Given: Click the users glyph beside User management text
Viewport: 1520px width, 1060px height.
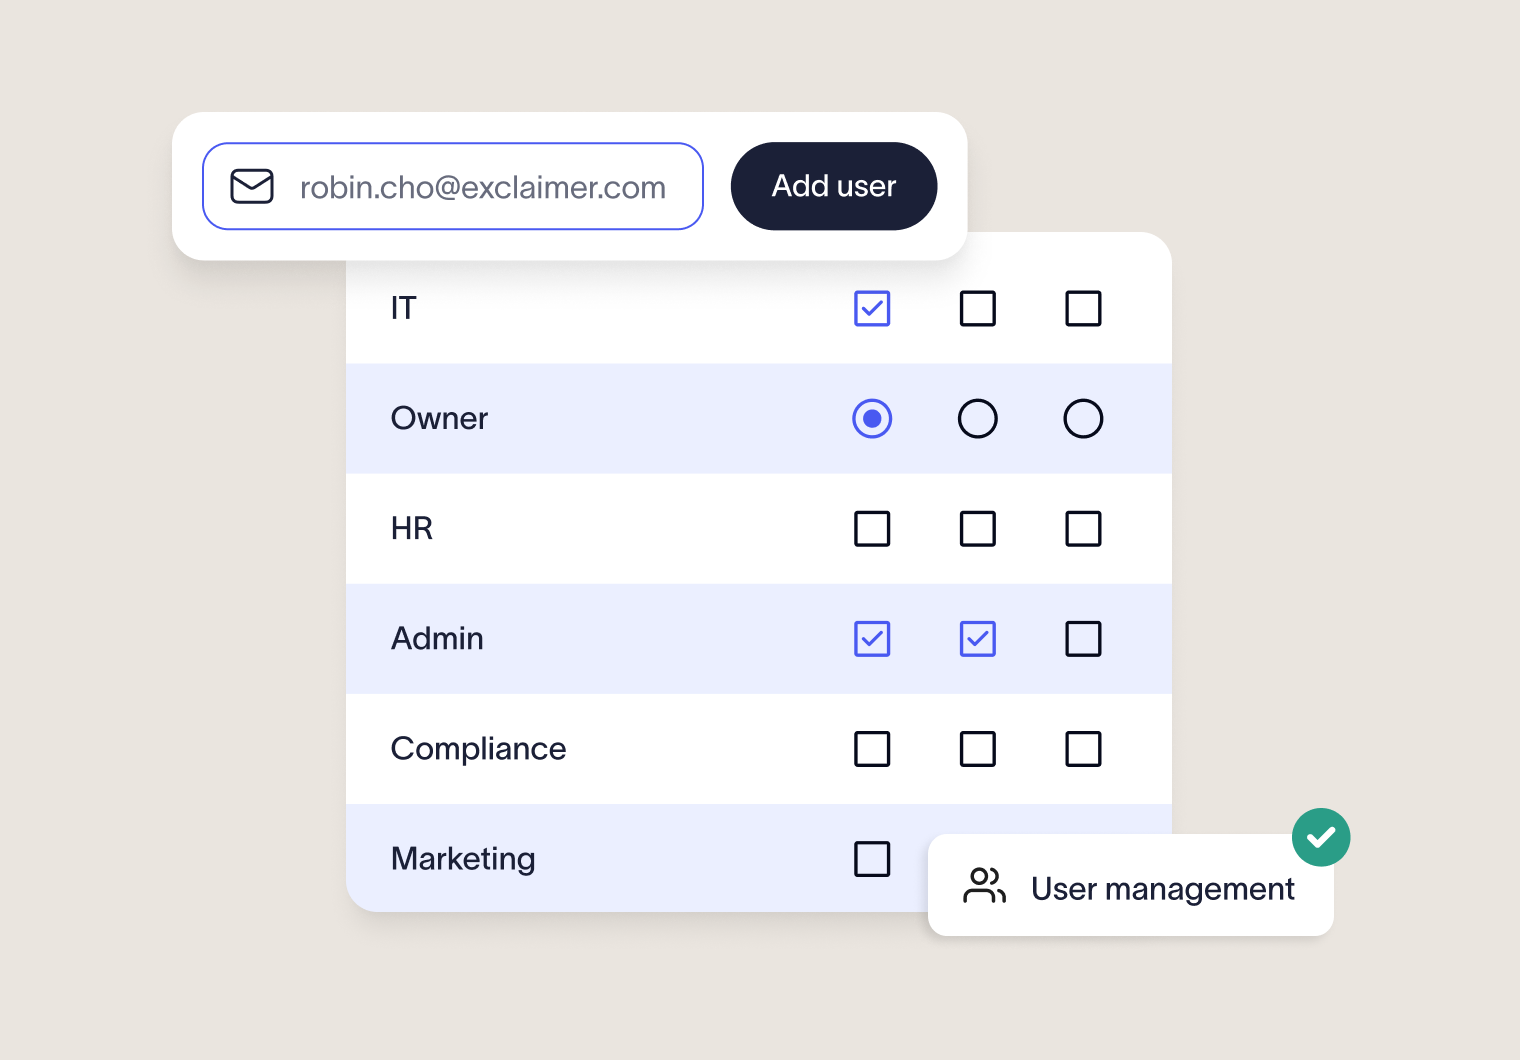Looking at the screenshot, I should (x=985, y=885).
